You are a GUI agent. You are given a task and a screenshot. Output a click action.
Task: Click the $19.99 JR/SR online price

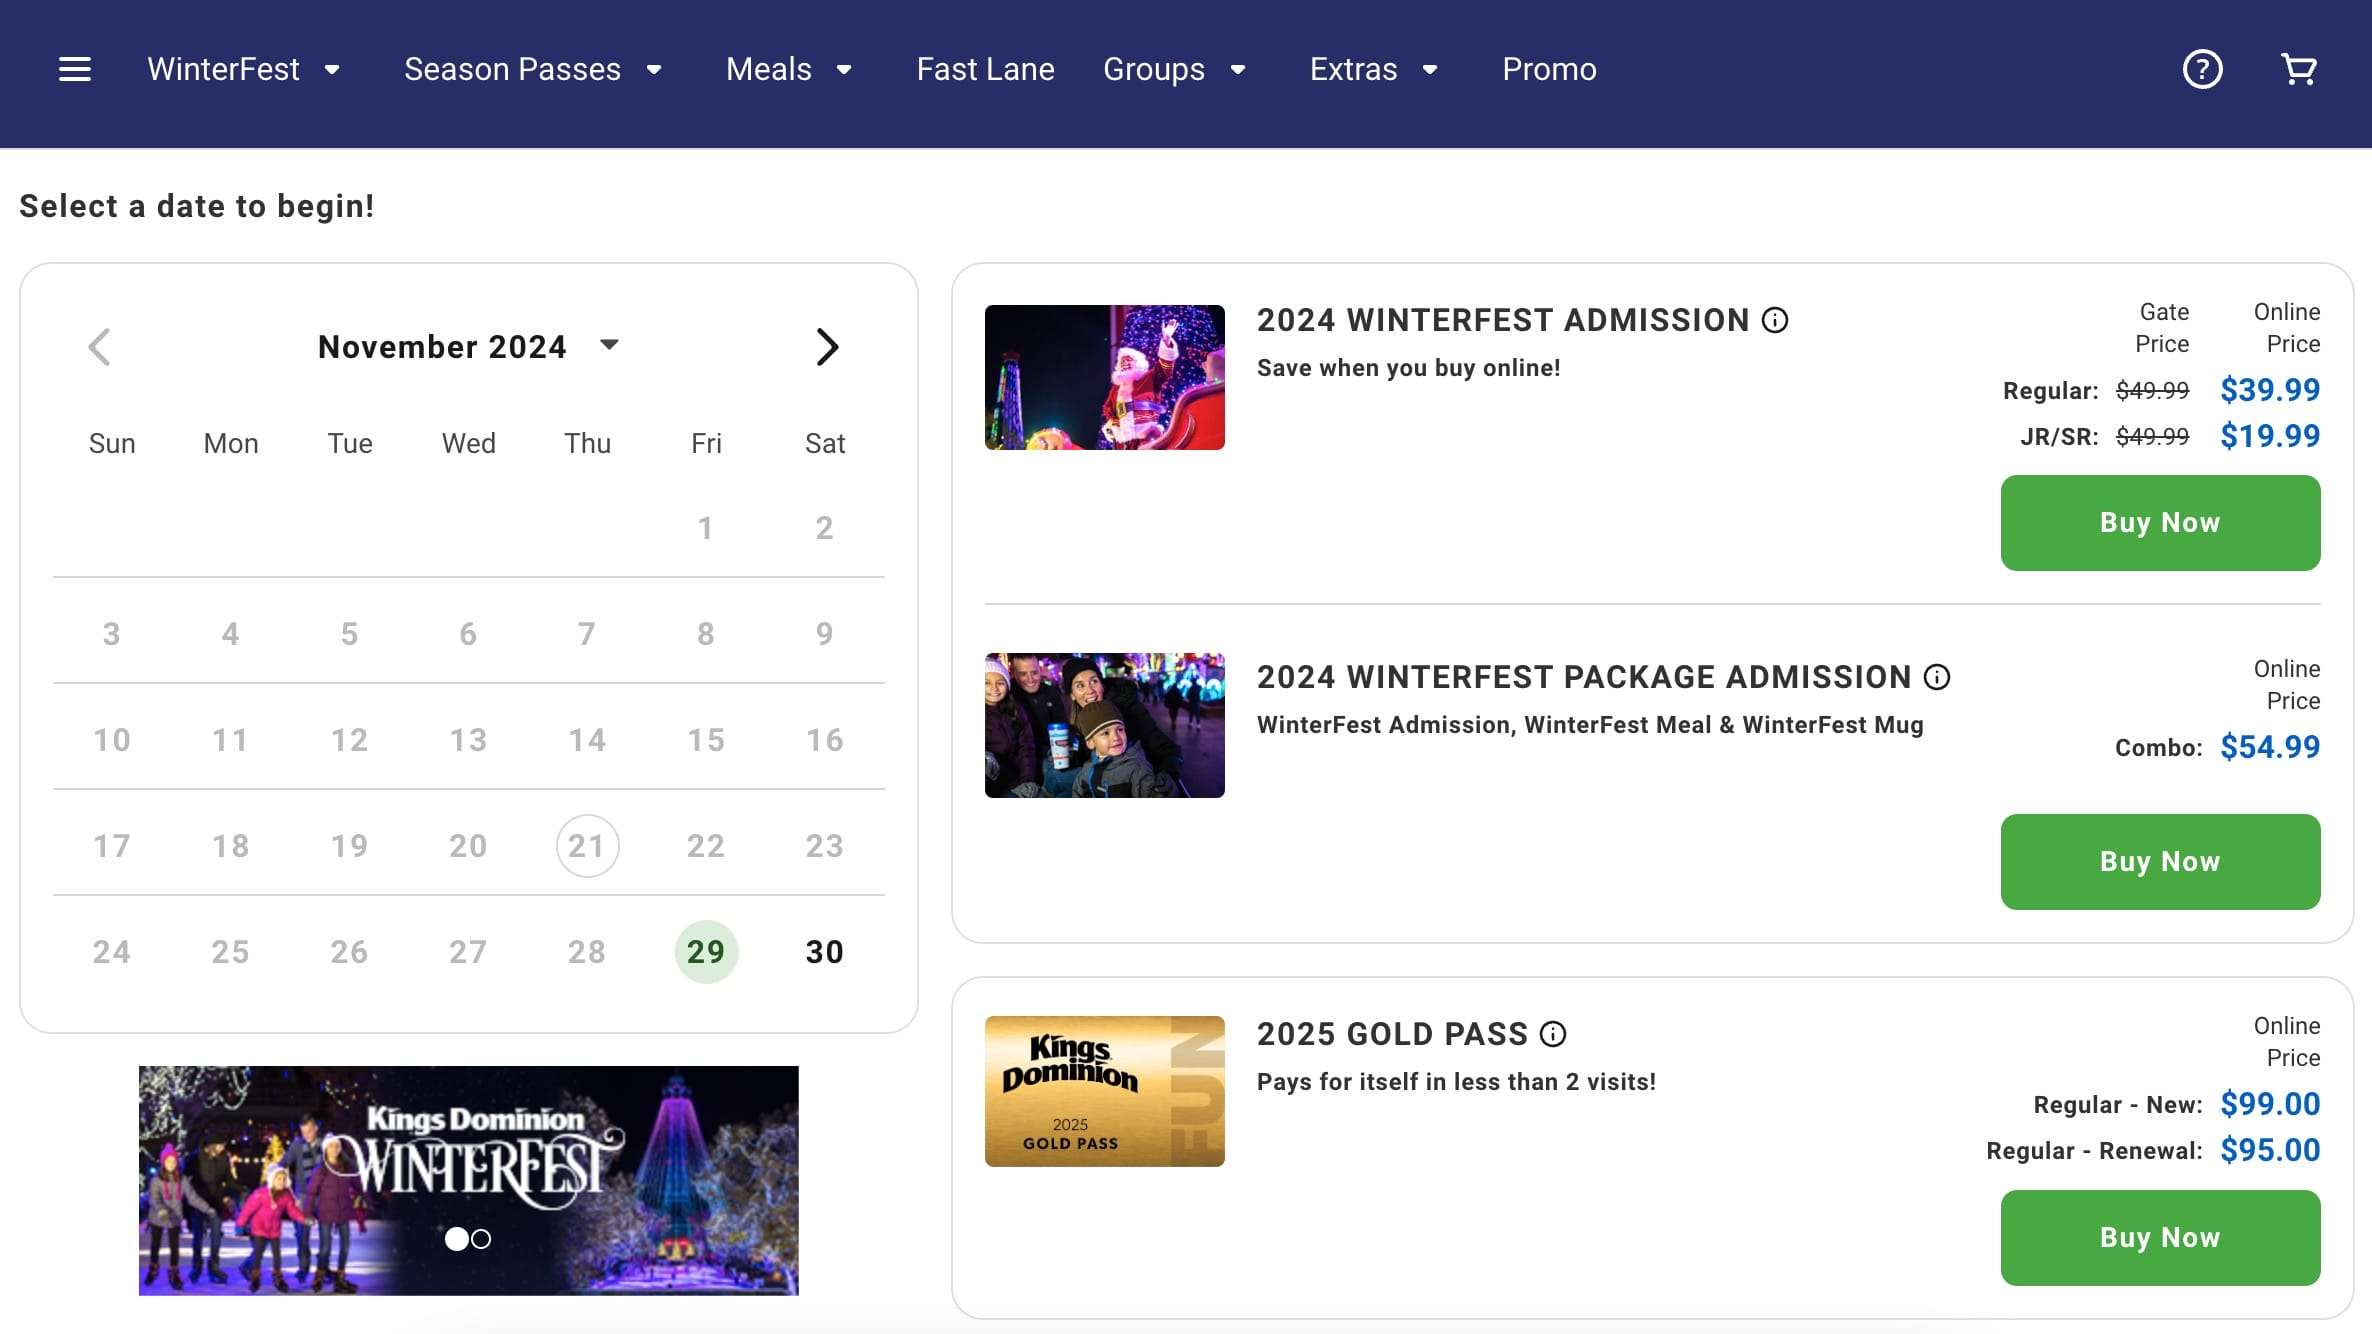tap(2270, 436)
